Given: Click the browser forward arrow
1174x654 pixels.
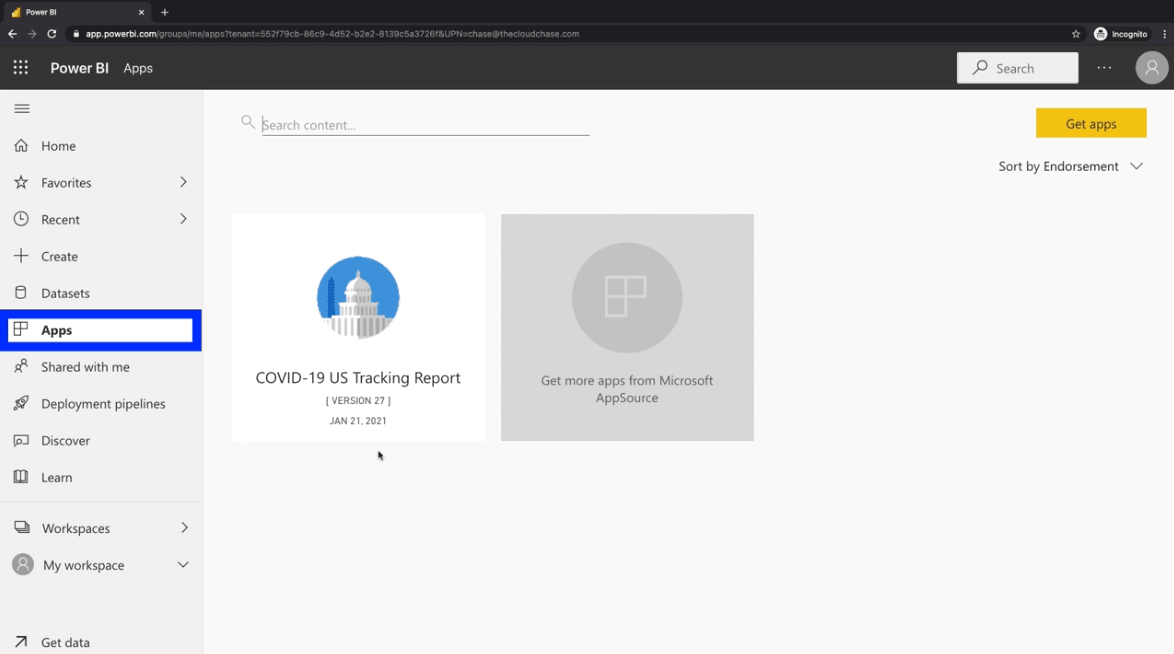Looking at the screenshot, I should pos(31,34).
